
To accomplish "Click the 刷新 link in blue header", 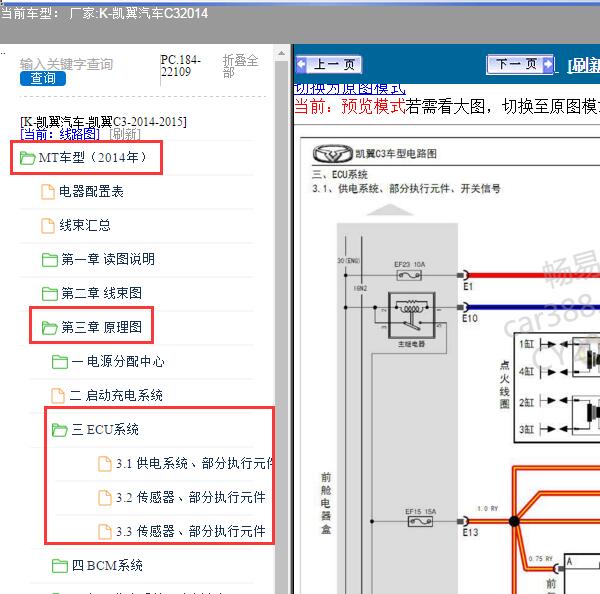I will [583, 66].
